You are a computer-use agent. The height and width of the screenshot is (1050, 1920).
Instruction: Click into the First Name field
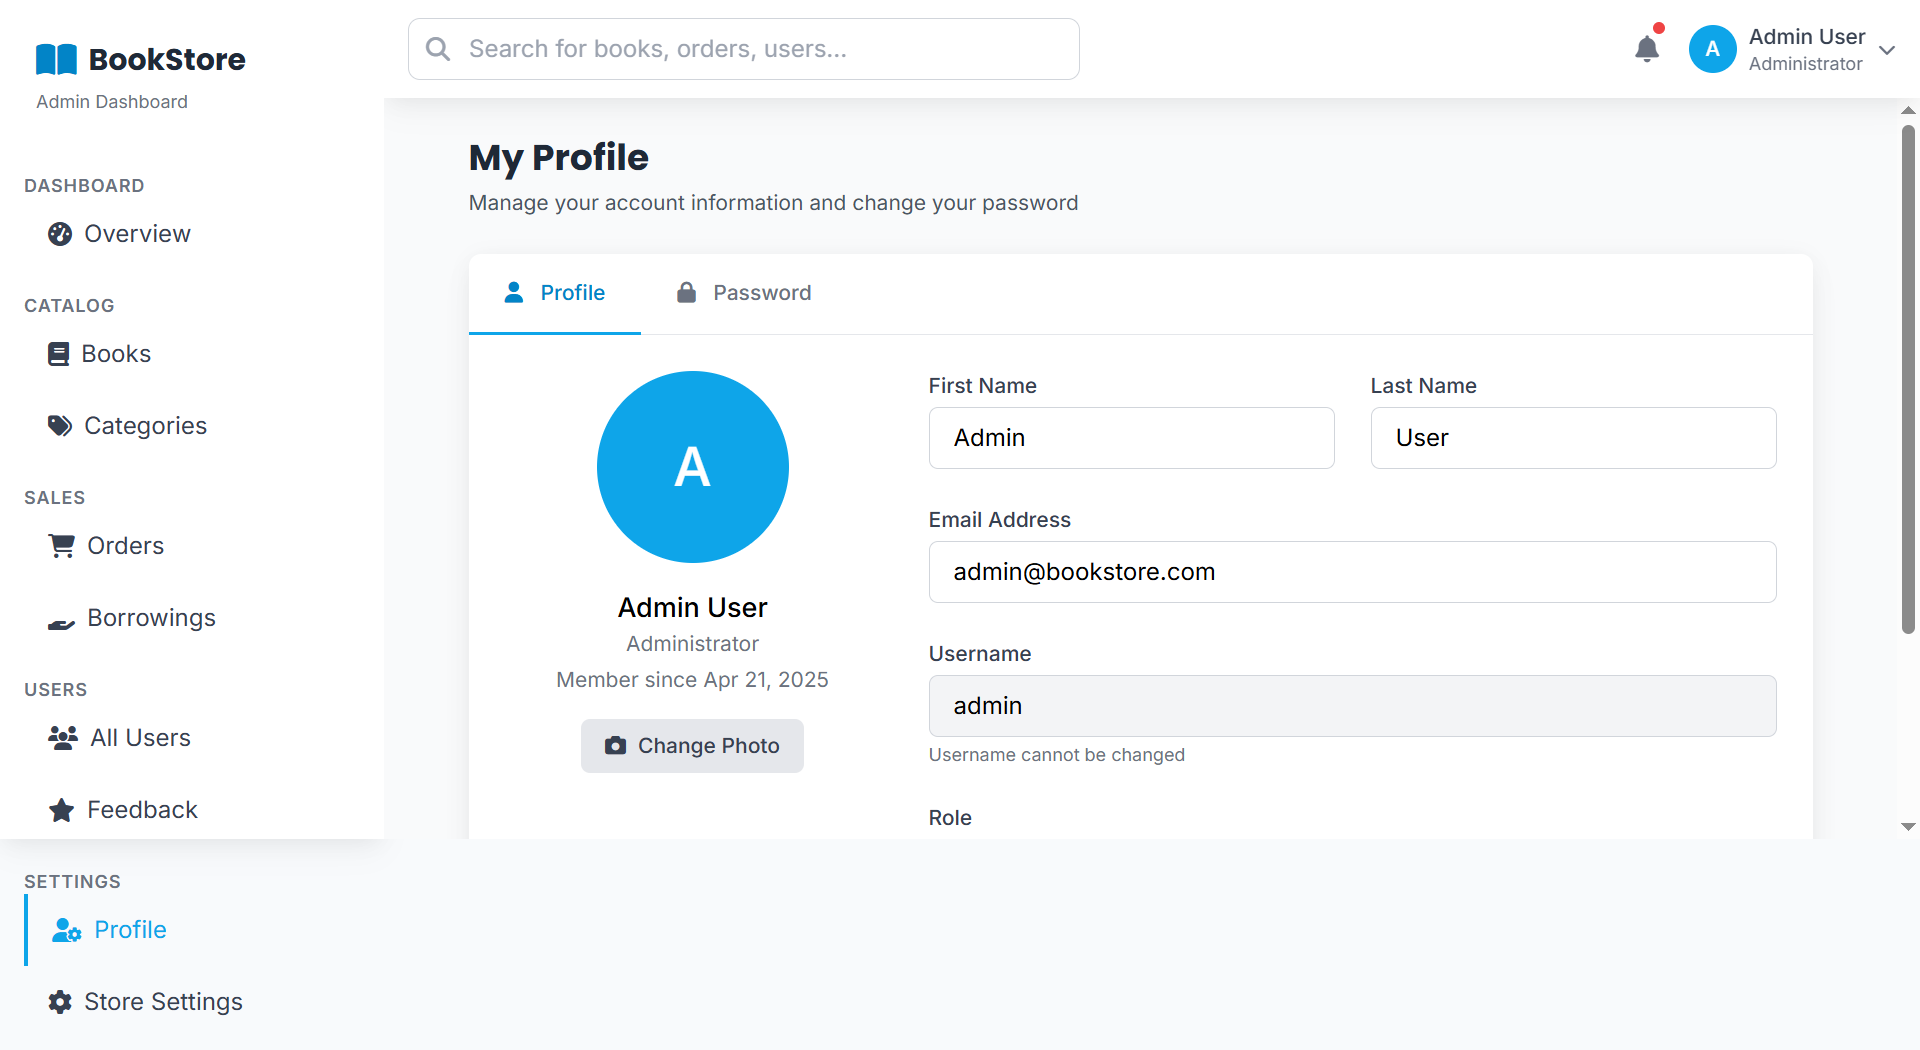[1131, 438]
